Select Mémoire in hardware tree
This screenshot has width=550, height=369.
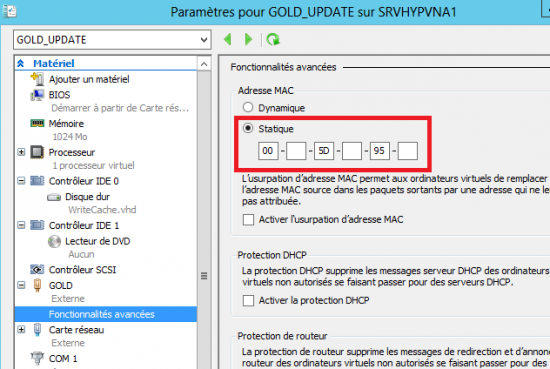coord(66,123)
